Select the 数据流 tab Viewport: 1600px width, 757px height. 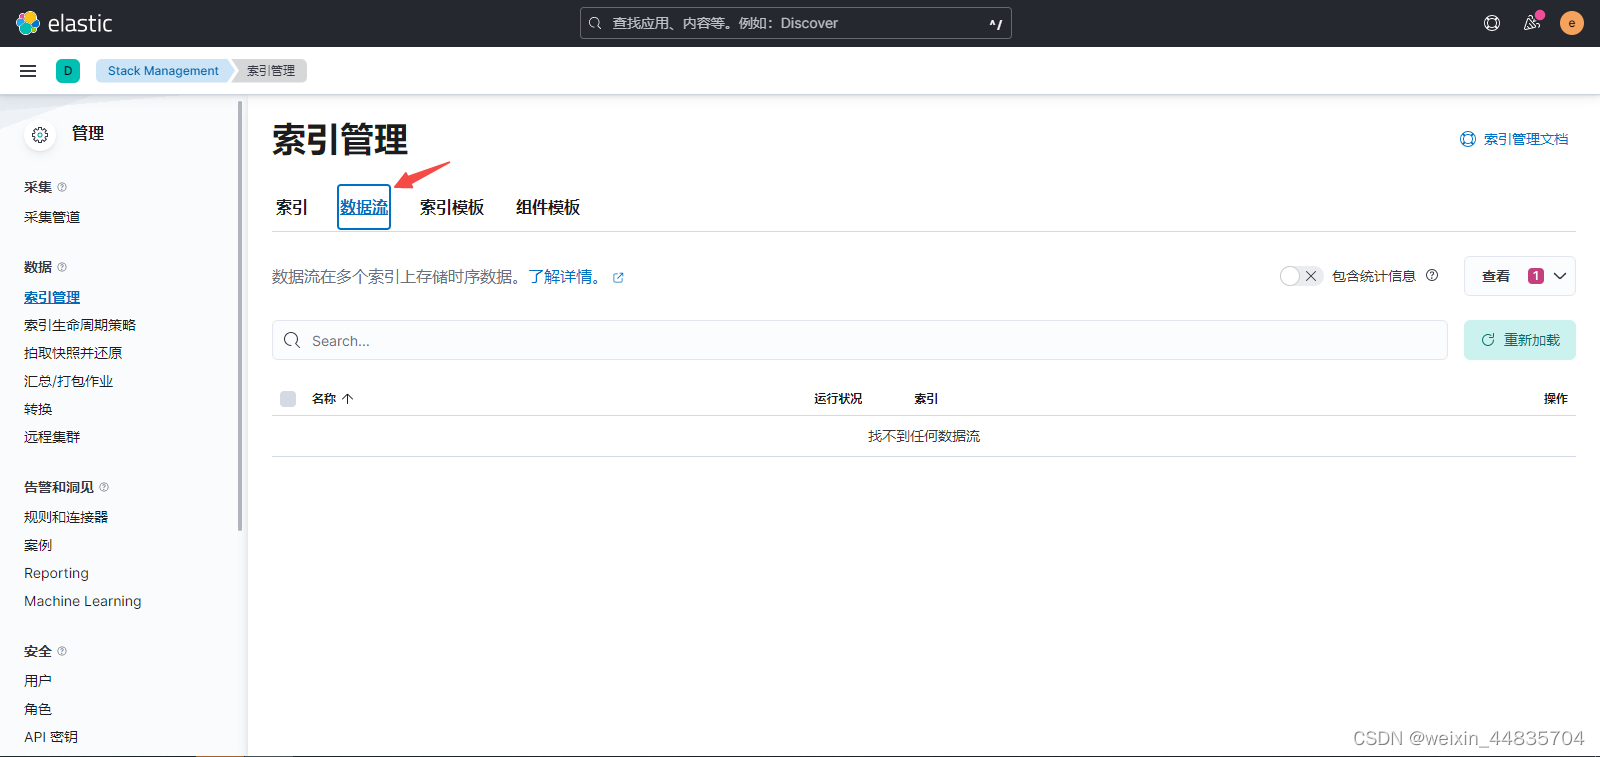coord(364,207)
